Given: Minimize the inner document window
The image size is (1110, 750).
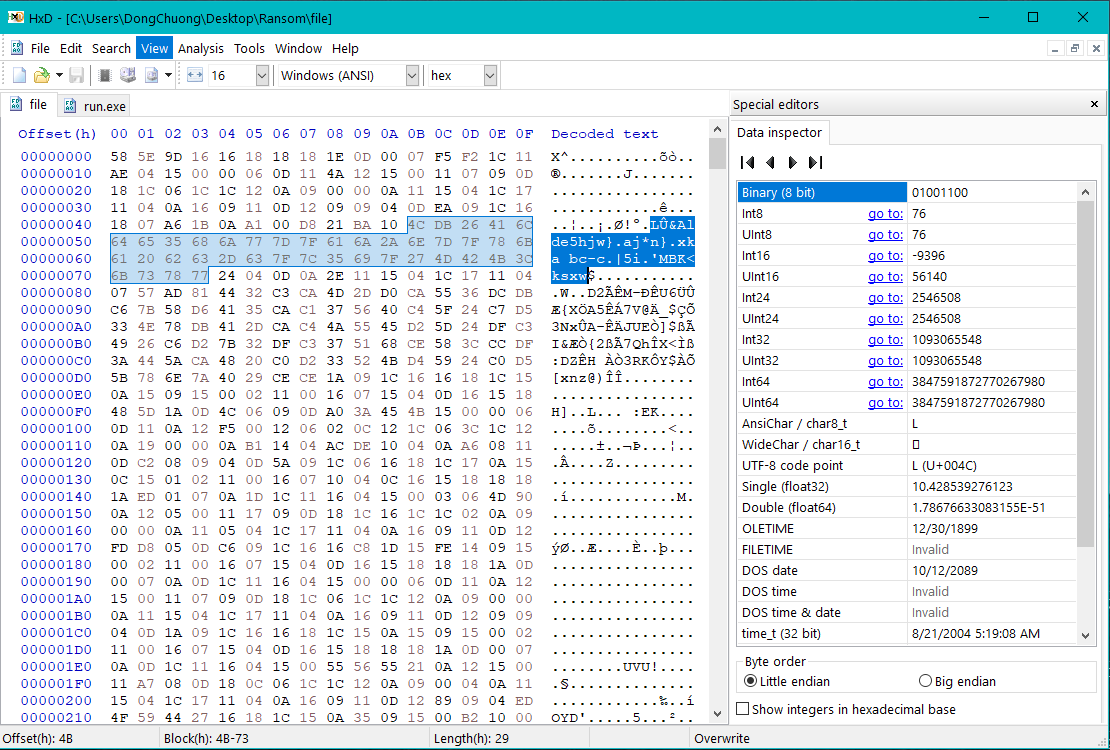Looking at the screenshot, I should click(x=1055, y=49).
